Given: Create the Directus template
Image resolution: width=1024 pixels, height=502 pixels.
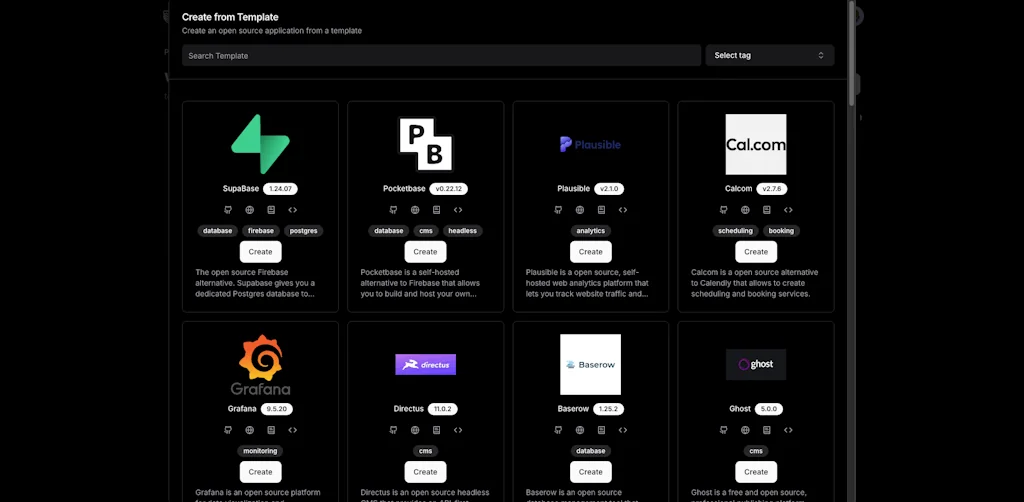Looking at the screenshot, I should pos(425,472).
